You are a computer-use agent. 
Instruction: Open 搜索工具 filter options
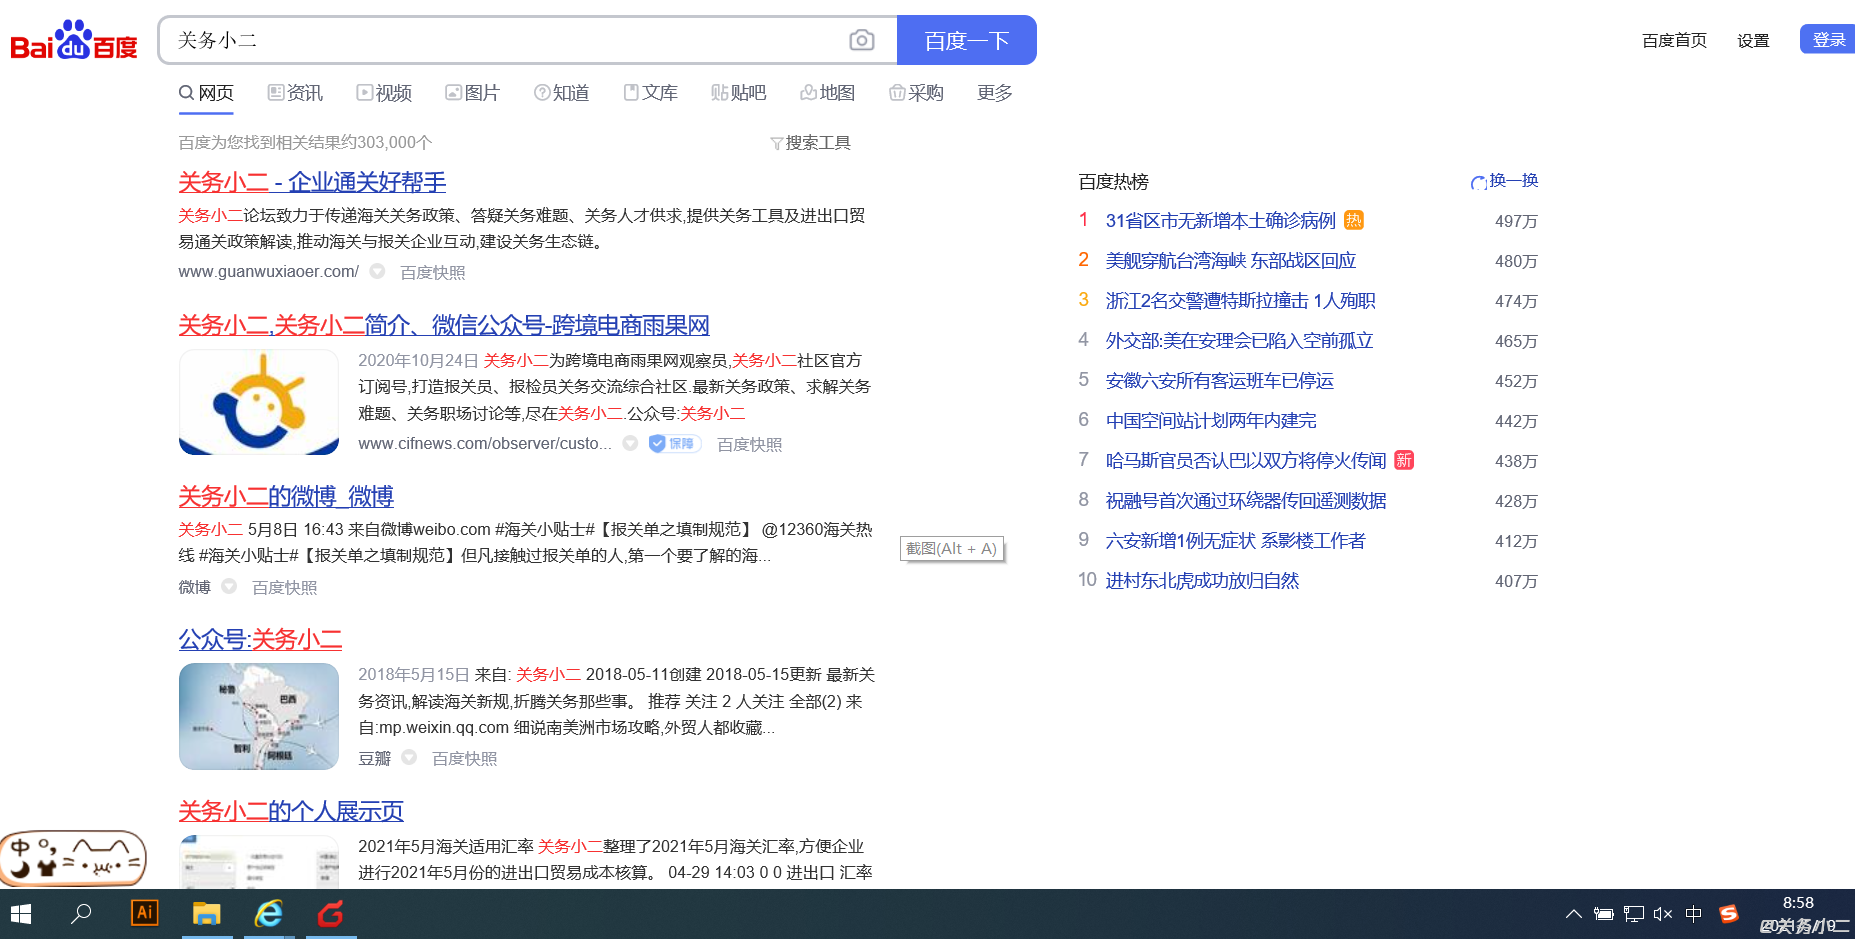tap(810, 143)
